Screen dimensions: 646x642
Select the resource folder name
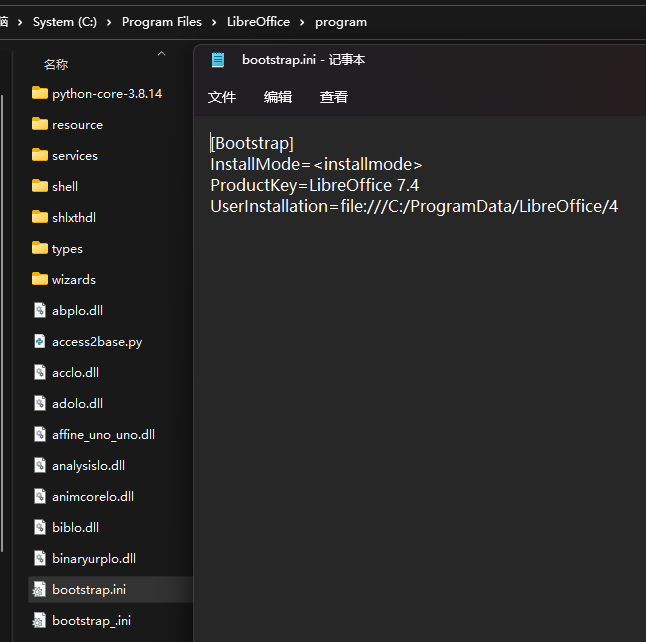[77, 125]
